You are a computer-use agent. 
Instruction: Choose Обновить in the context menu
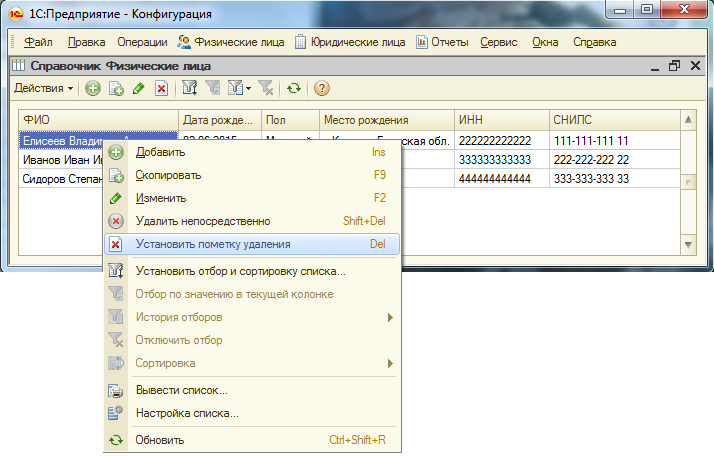pyautogui.click(x=252, y=440)
